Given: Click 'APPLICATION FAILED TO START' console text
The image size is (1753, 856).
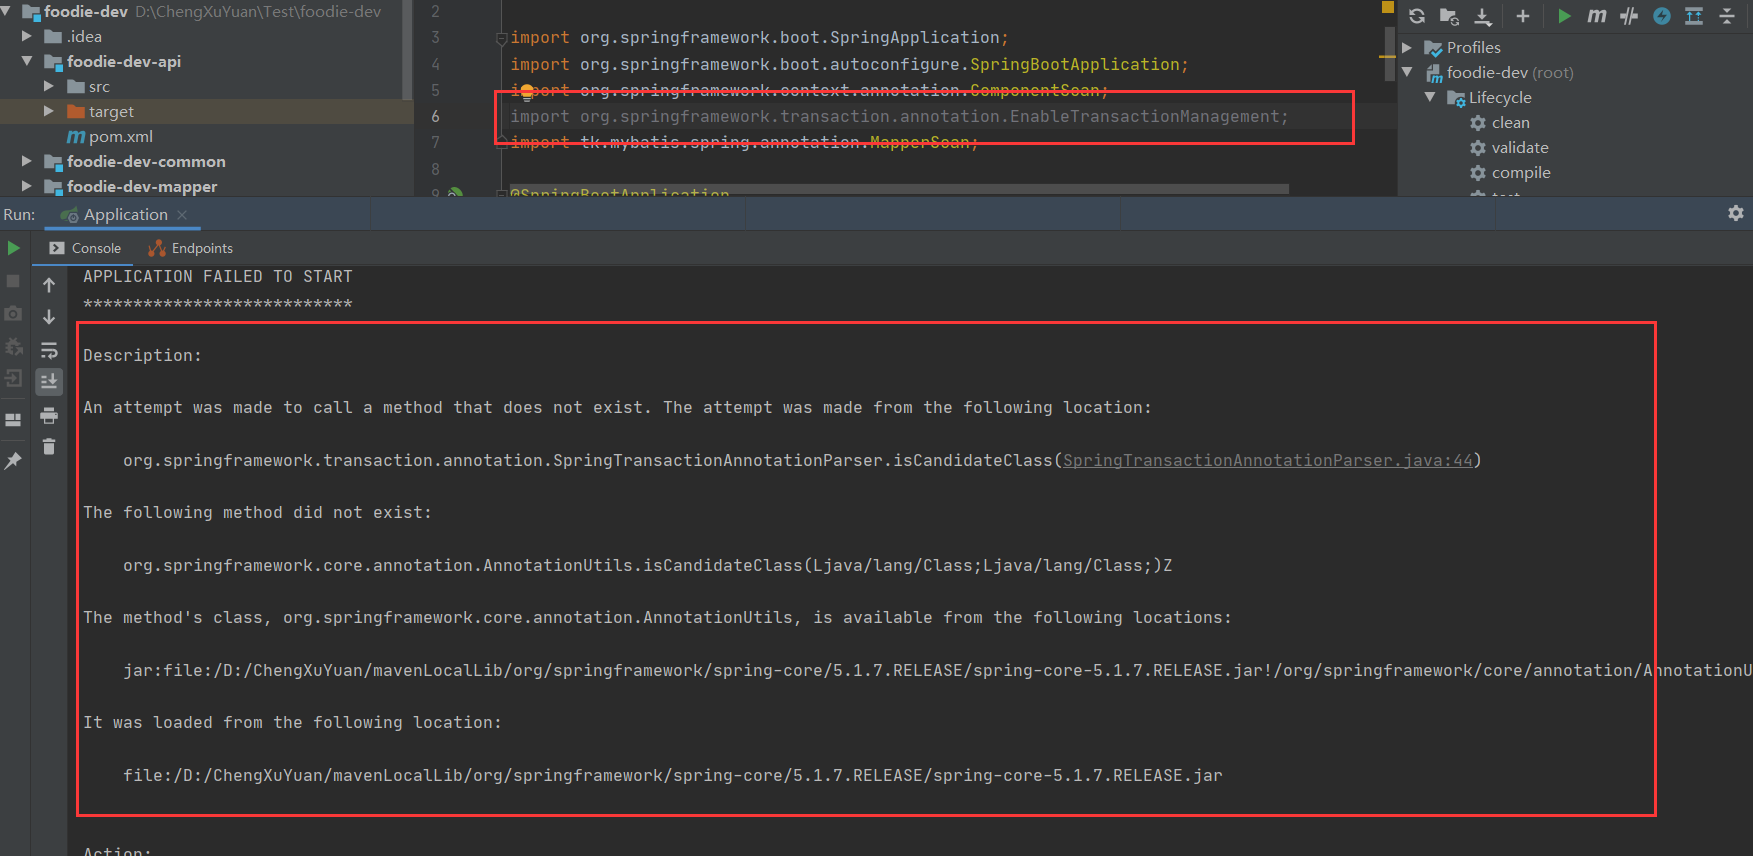Looking at the screenshot, I should coord(217,276).
